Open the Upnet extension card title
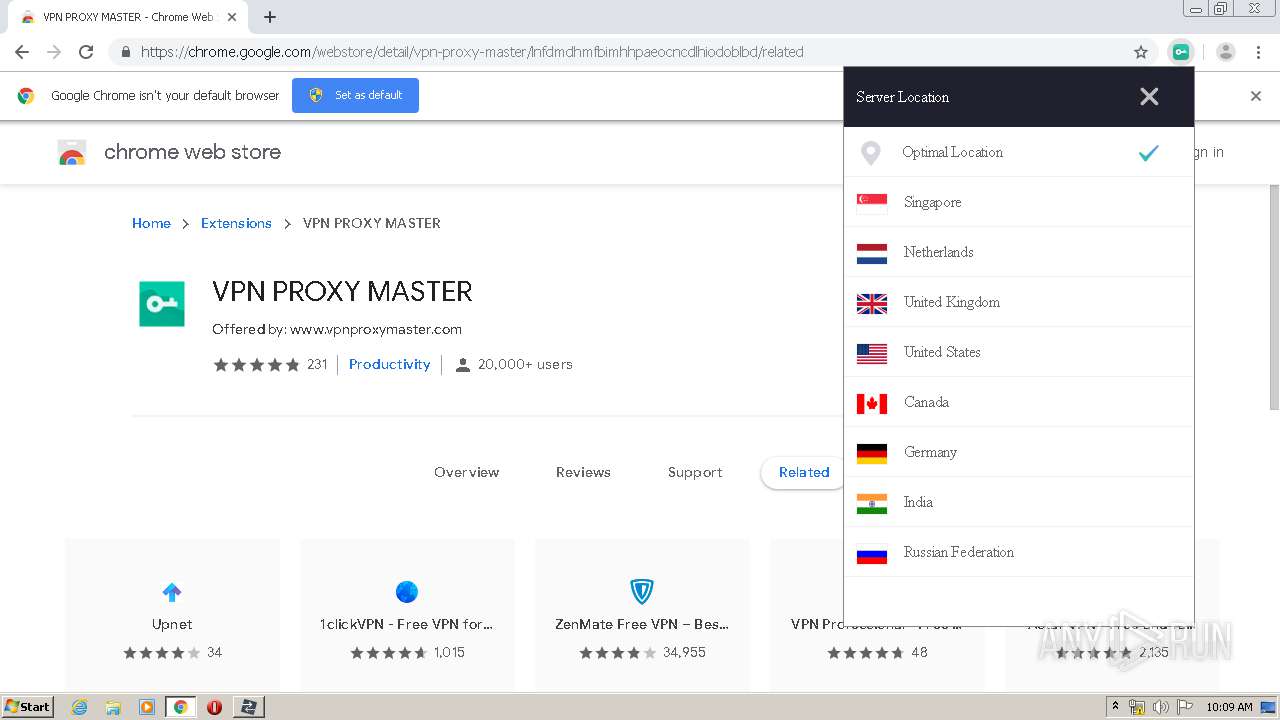 172,624
